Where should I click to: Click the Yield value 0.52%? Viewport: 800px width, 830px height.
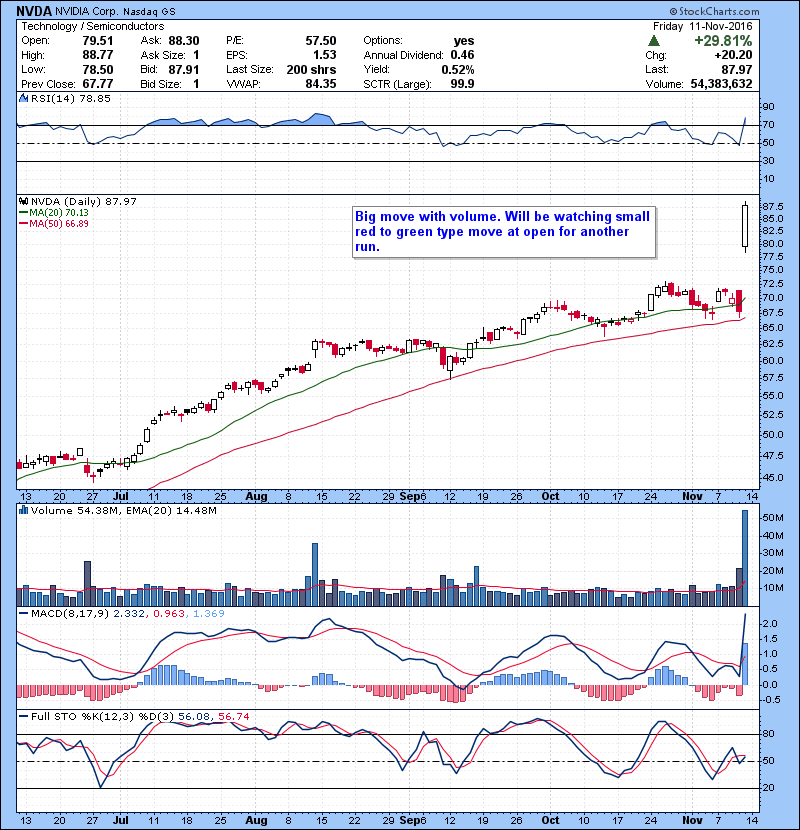point(458,69)
